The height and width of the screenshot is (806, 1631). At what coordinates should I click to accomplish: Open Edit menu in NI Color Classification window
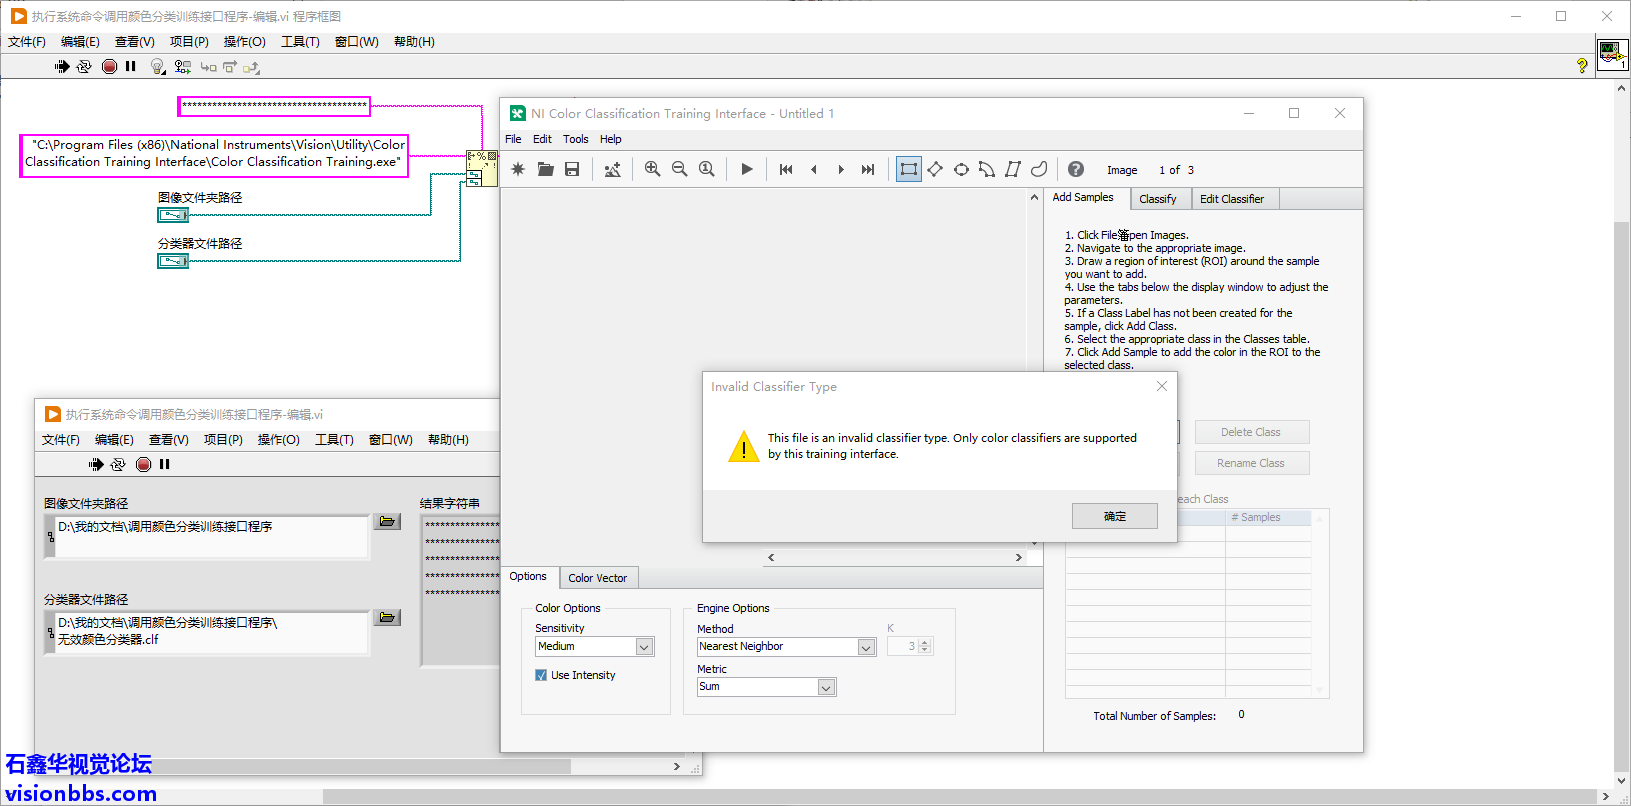coord(542,139)
